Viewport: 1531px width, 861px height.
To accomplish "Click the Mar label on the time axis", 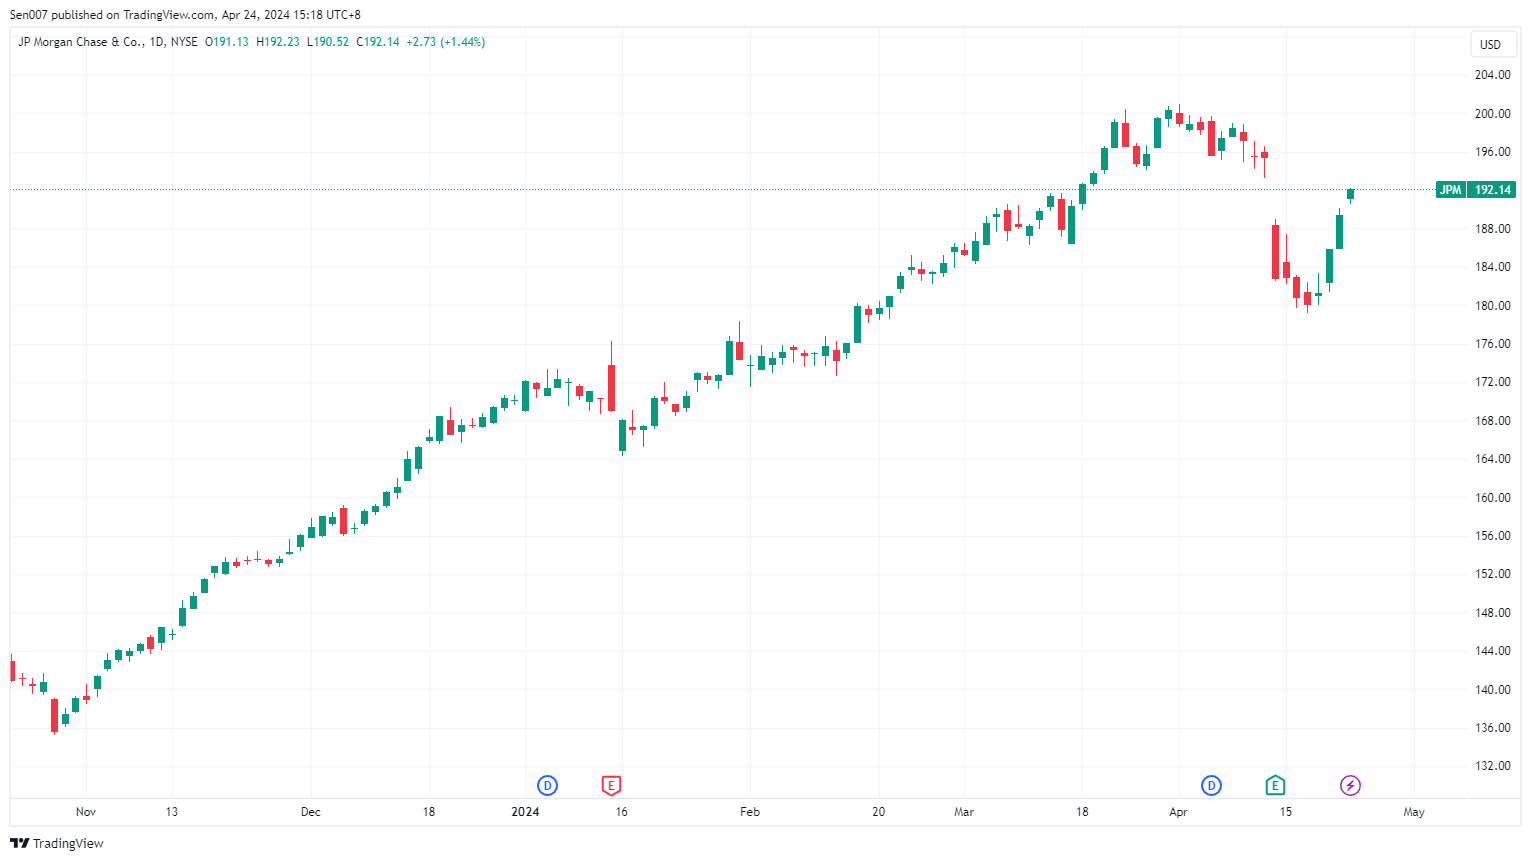I will point(964,812).
